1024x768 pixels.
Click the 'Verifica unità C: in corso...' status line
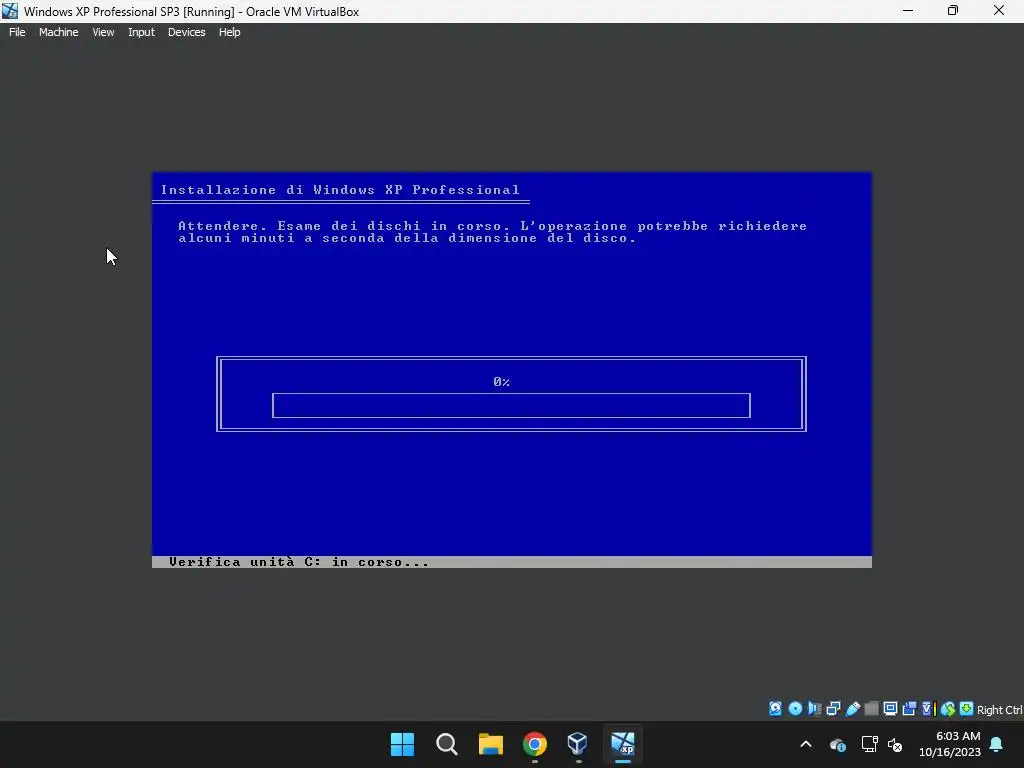[299, 562]
